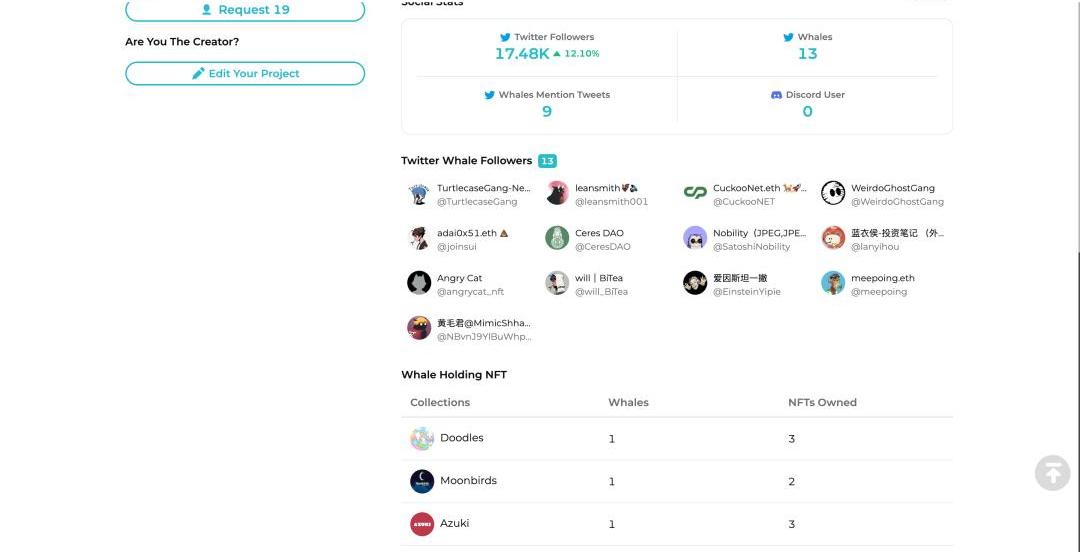Viewport: 1080px width, 552px height.
Task: Open the @will_BiTea handle link
Action: click(601, 292)
